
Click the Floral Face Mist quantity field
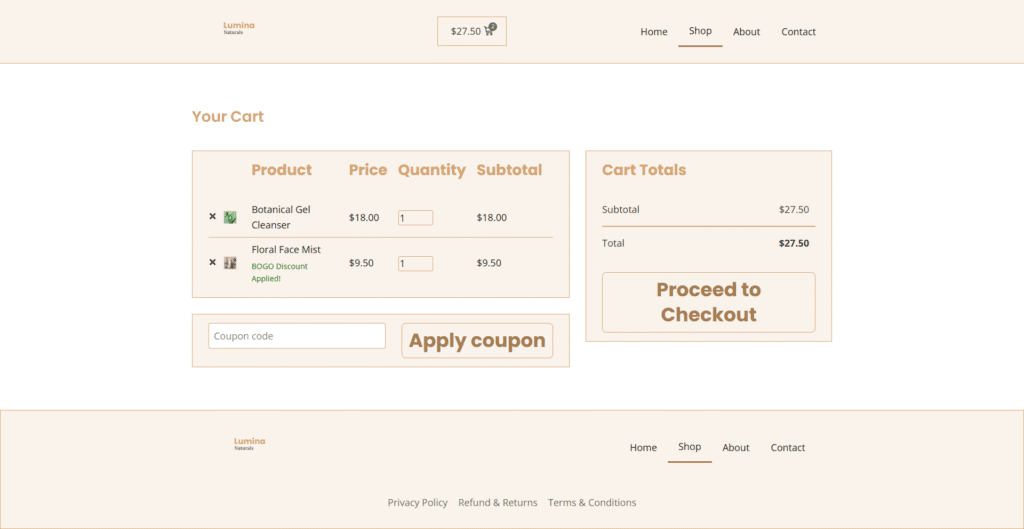415,264
